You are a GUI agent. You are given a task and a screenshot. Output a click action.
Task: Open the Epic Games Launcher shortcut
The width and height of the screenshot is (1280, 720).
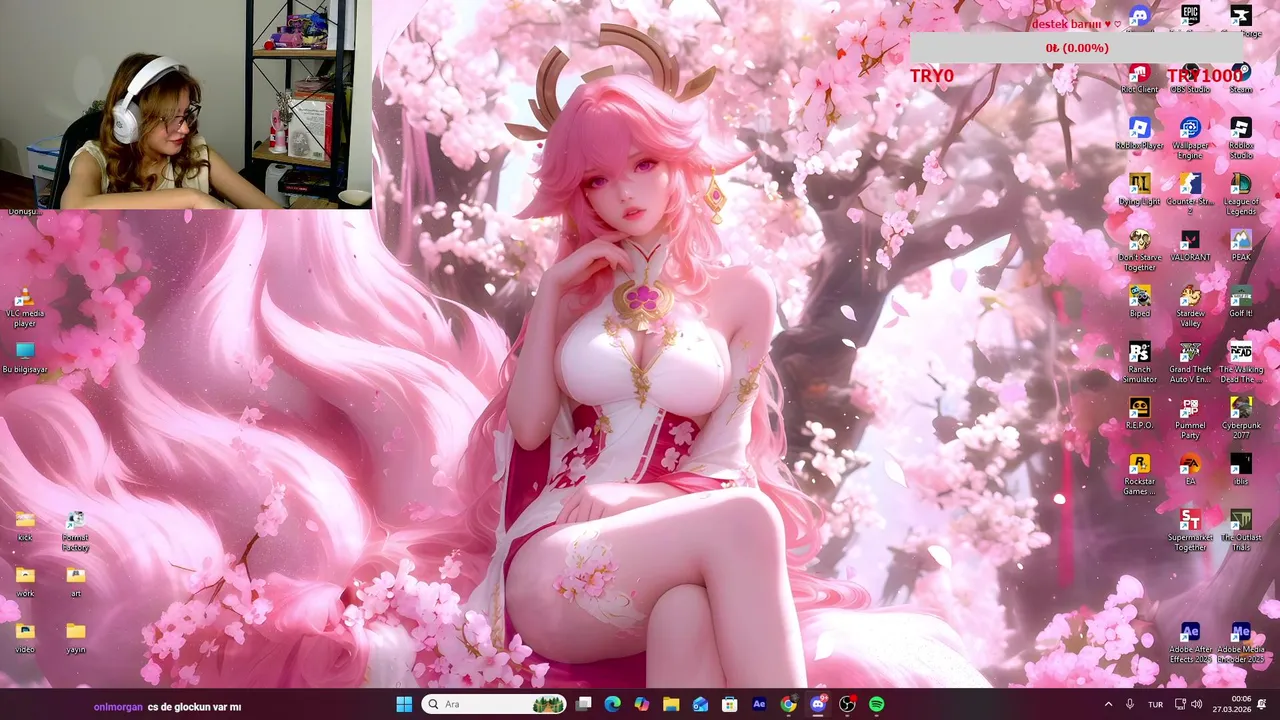click(1190, 16)
